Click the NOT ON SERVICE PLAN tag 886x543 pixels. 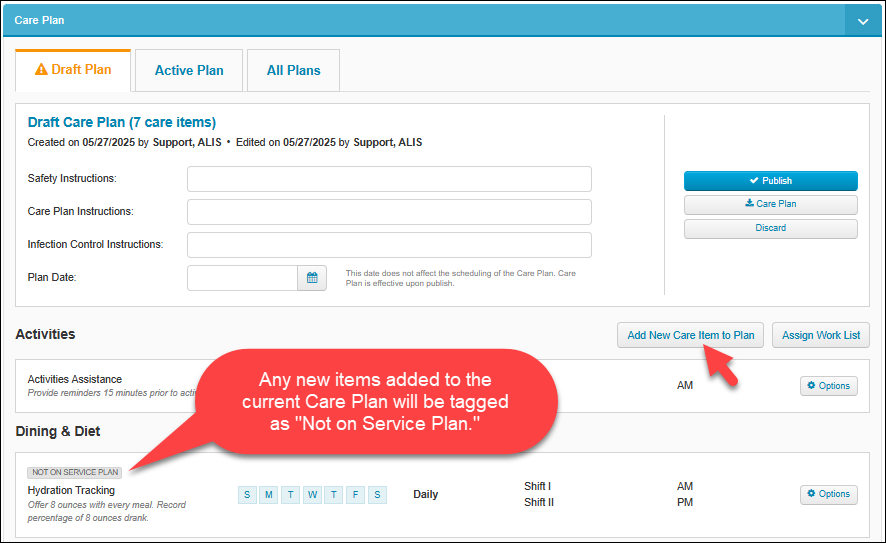pyautogui.click(x=75, y=472)
